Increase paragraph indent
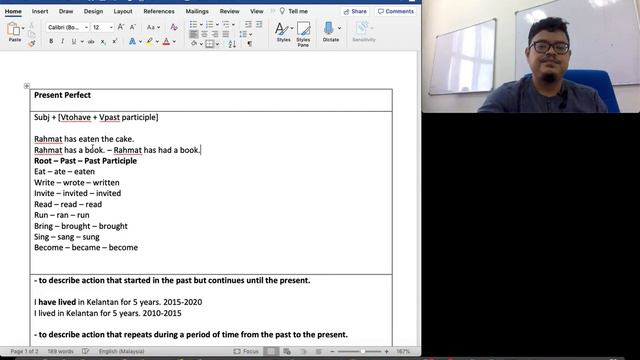Image resolution: width=640 pixels, height=360 pixels. pos(259,24)
